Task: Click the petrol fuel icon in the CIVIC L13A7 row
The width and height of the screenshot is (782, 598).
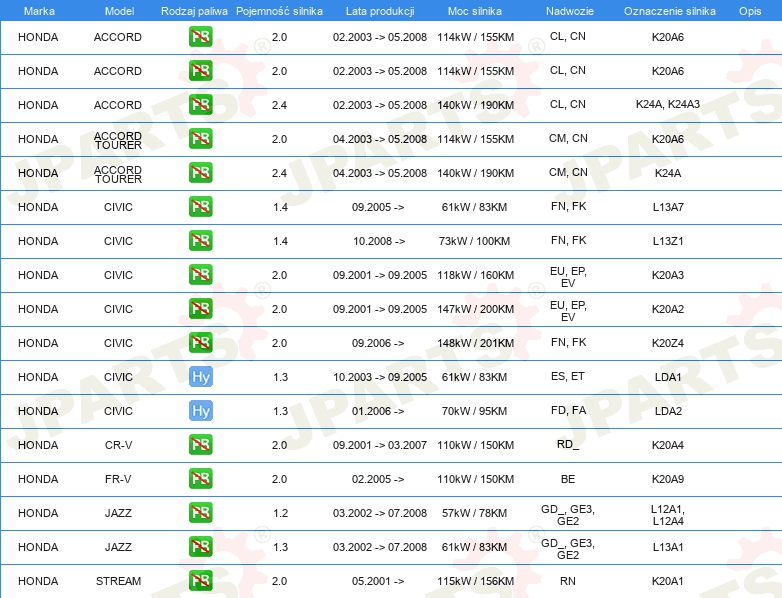Action: 200,206
